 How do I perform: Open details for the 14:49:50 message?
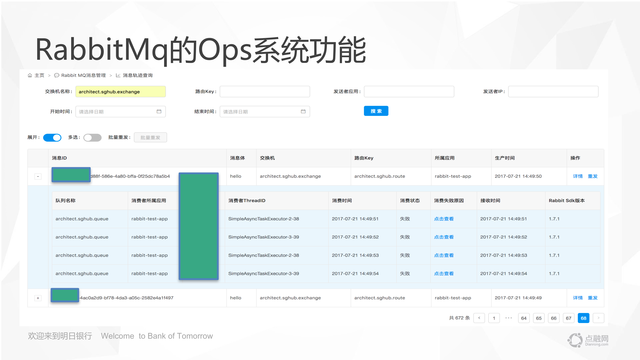(578, 176)
